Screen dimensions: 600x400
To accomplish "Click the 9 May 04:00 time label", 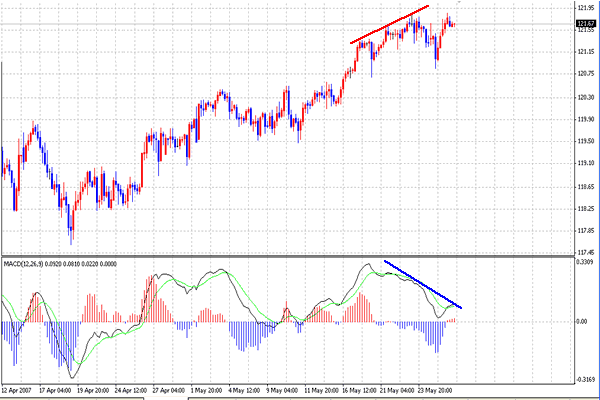I will coord(282,391).
